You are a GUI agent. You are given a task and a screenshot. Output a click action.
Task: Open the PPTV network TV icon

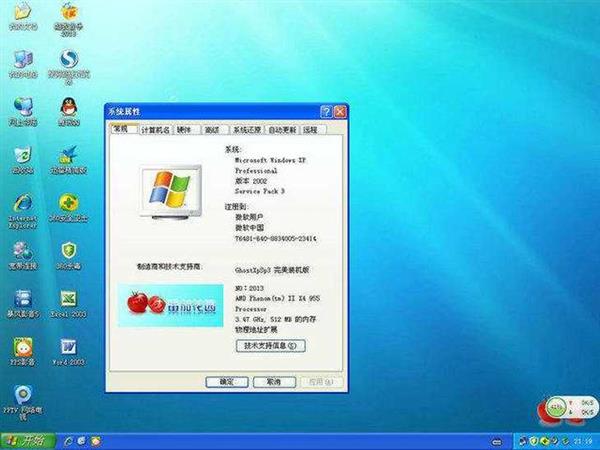[23, 403]
